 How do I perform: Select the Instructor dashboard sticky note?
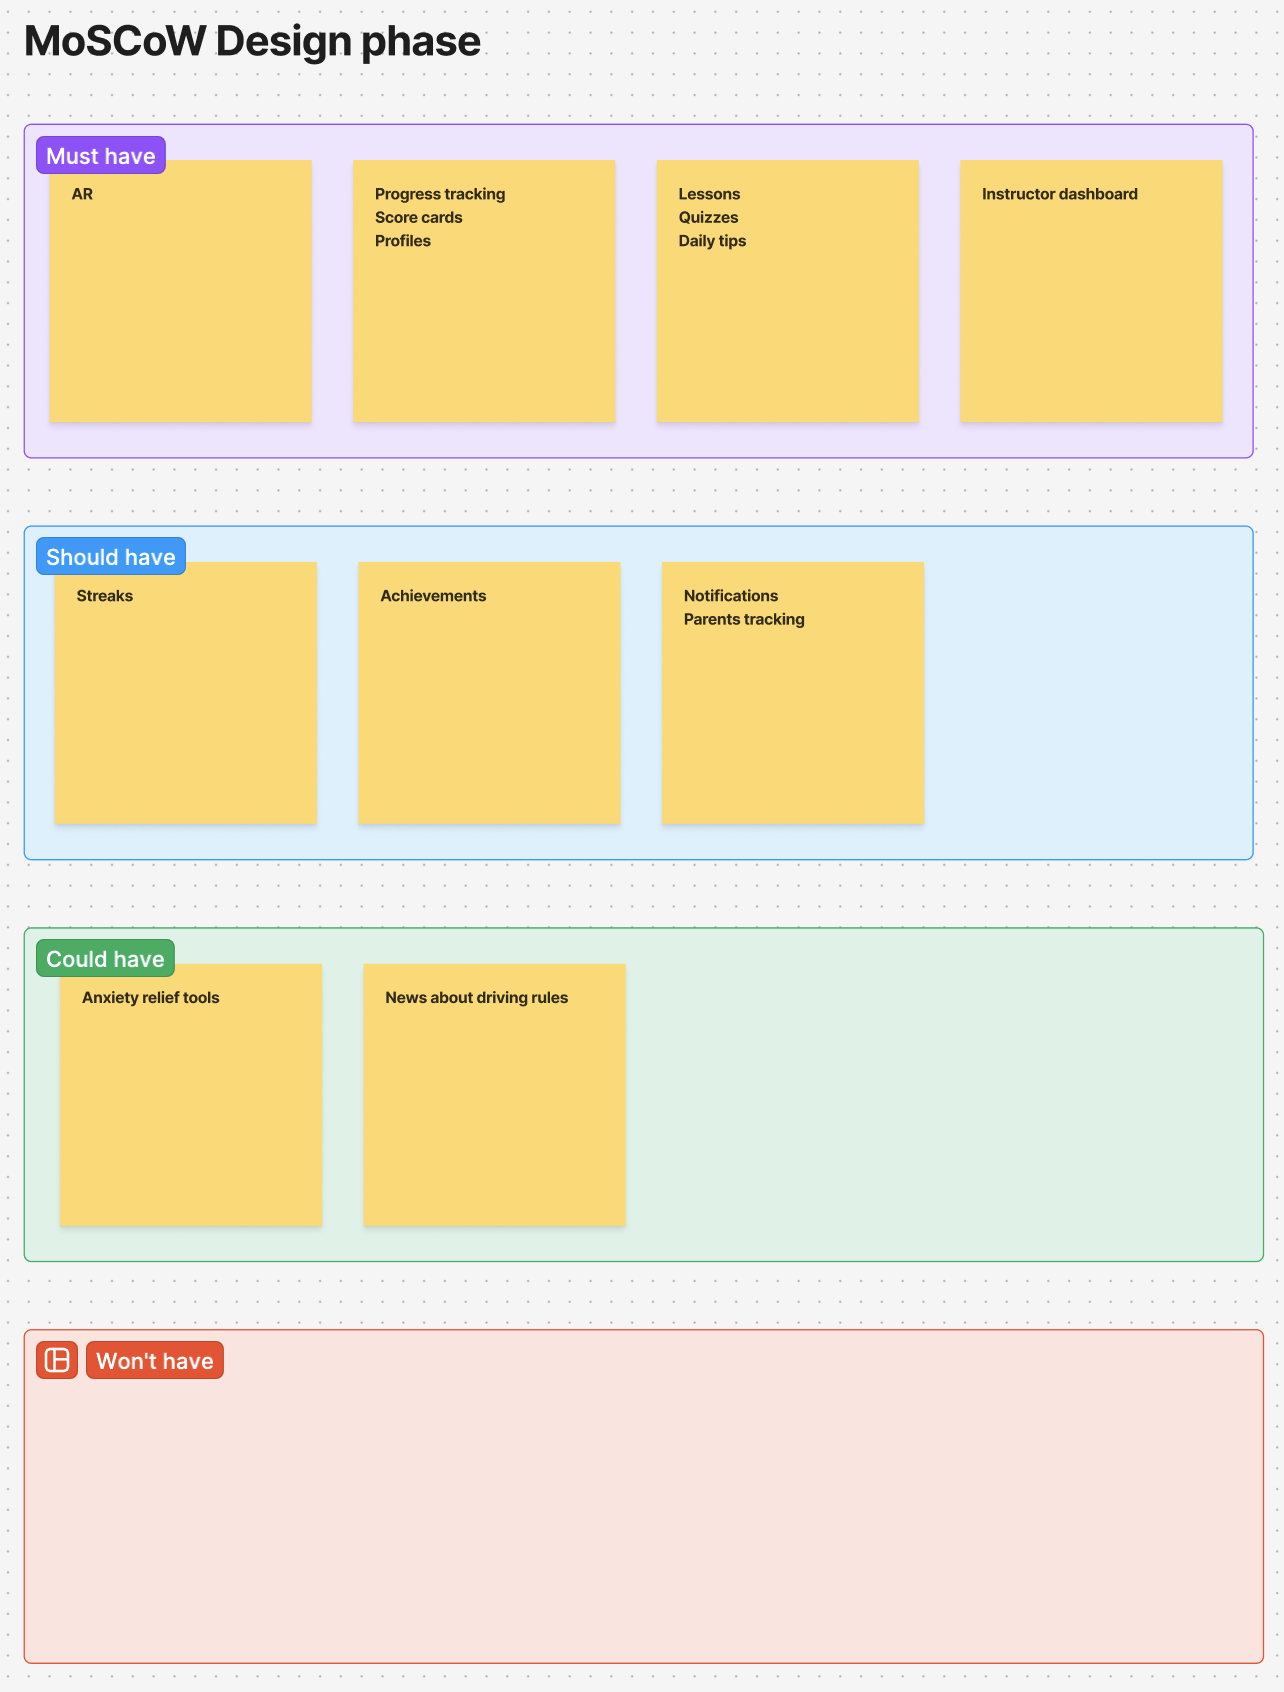point(1091,300)
